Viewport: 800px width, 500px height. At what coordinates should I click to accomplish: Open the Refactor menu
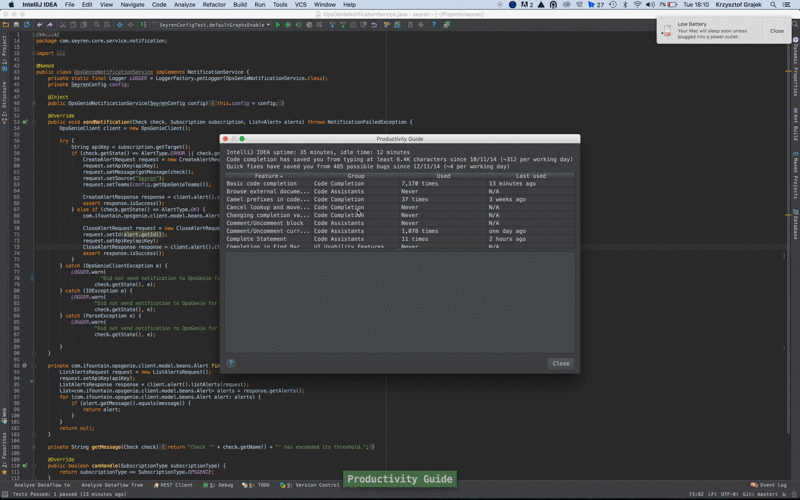[214, 5]
